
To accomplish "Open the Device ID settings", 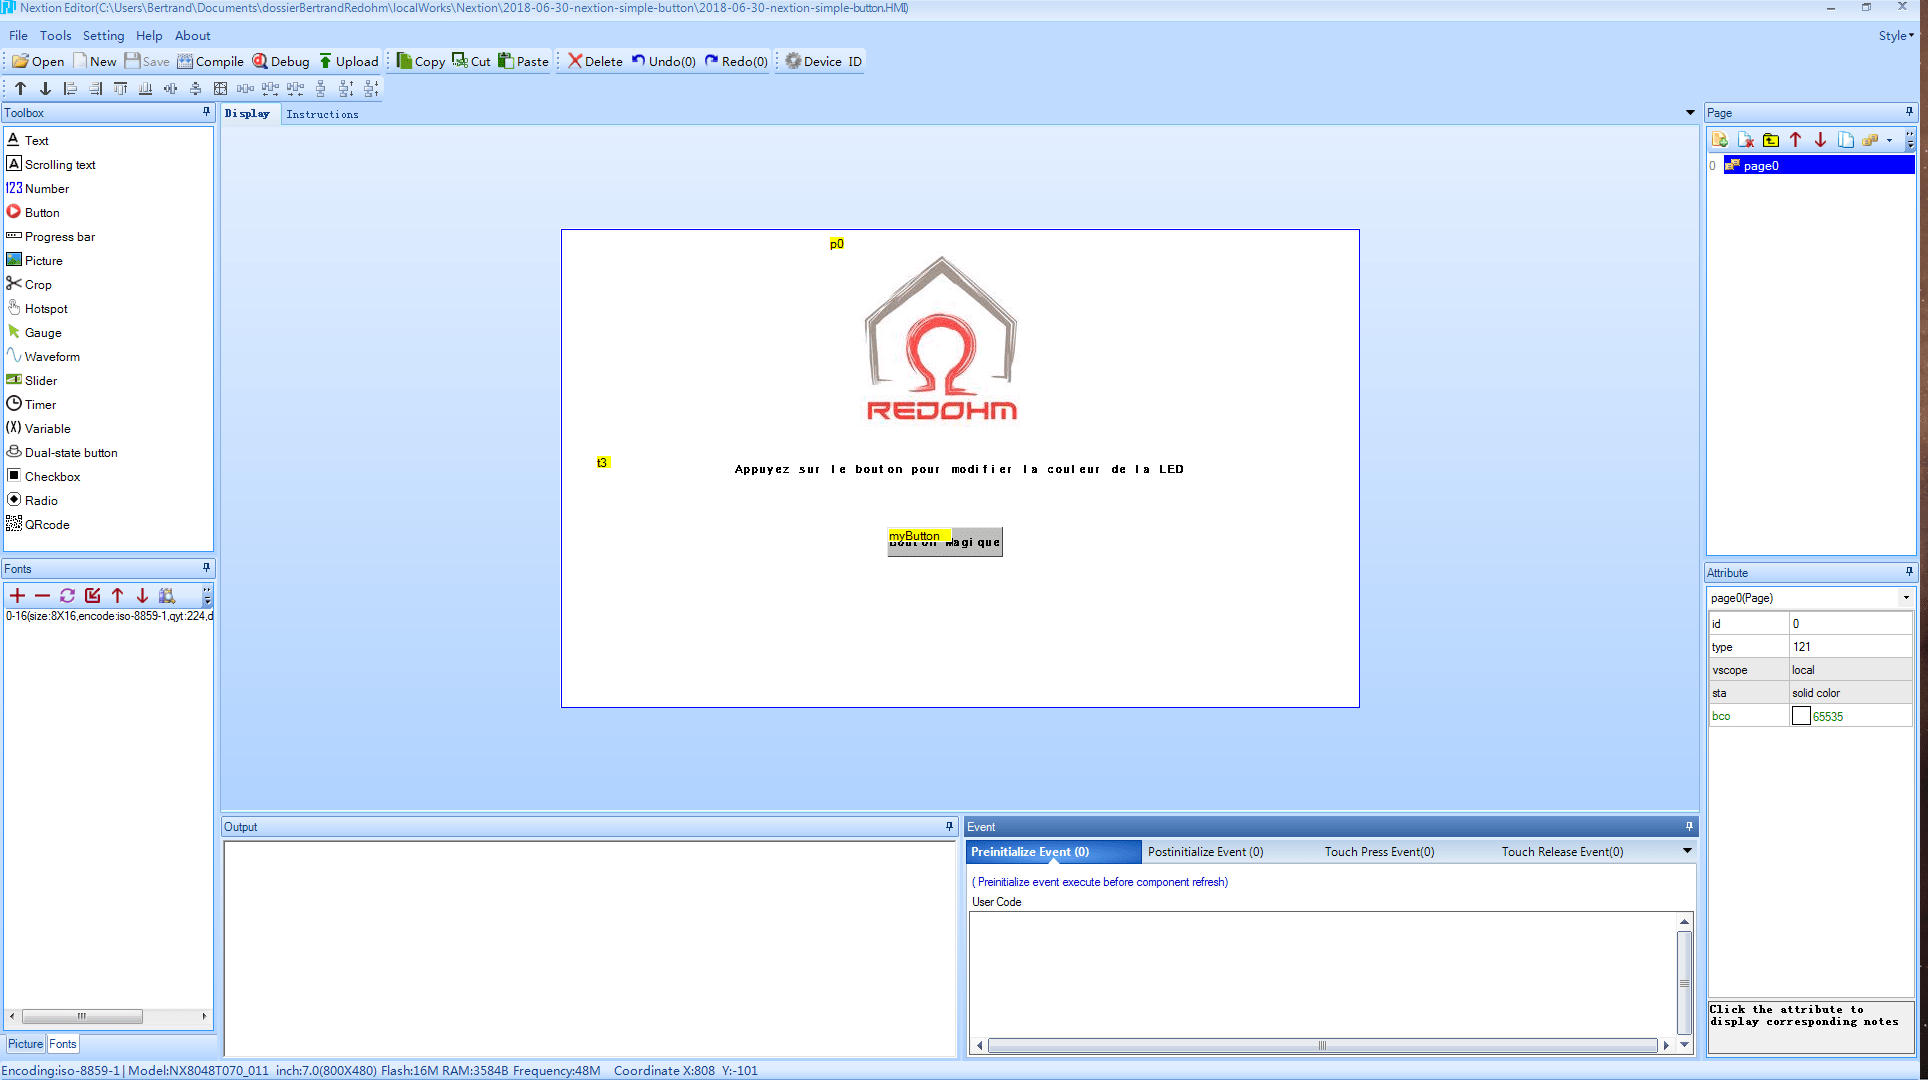I will click(823, 61).
